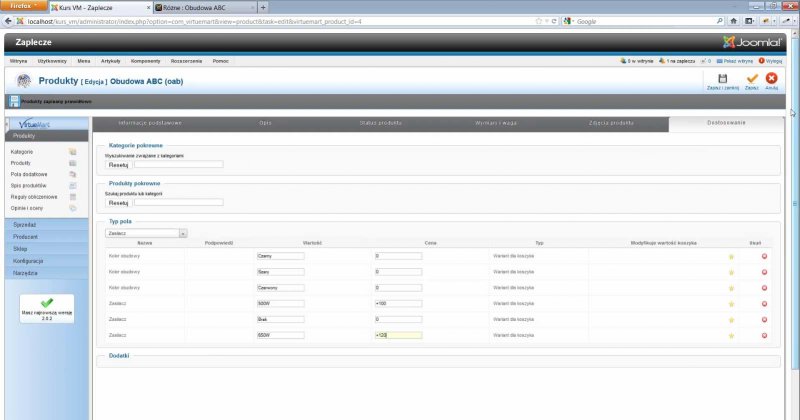
Task: Click the Zapisz checkmark icon
Action: click(751, 78)
